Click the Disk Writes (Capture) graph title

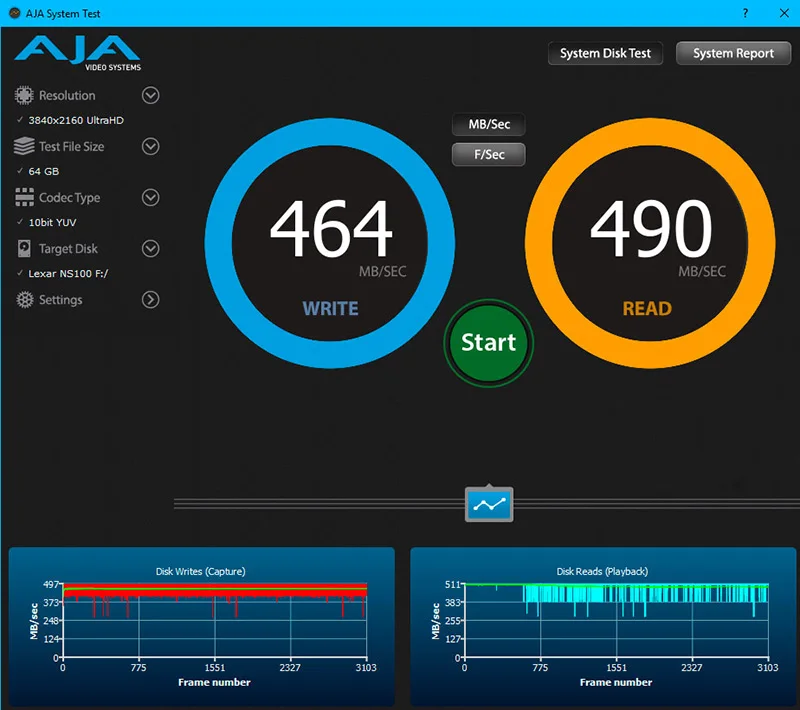[x=201, y=571]
